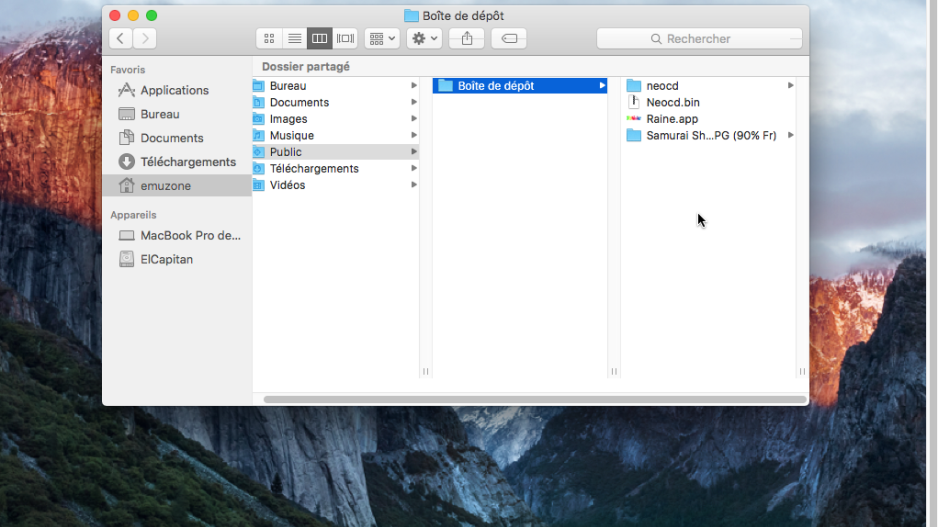
Task: Zoom the Finder window with green button
Action: point(152,16)
